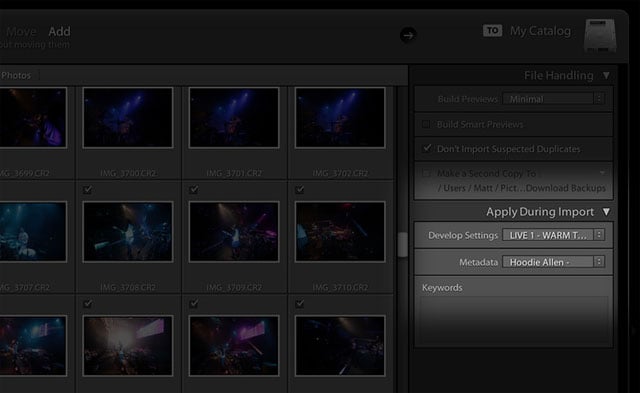640x393 pixels.
Task: Enable Build Smart Previews checkbox
Action: point(426,124)
